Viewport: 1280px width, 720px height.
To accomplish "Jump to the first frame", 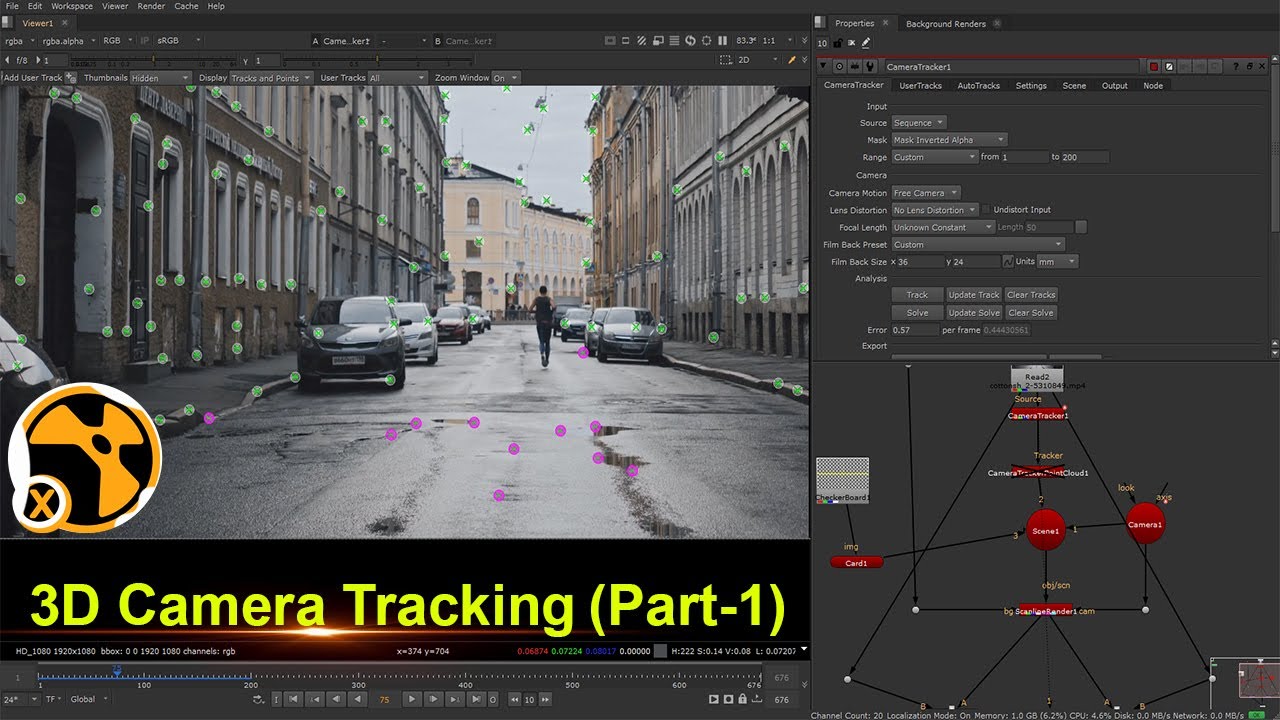I will 293,699.
